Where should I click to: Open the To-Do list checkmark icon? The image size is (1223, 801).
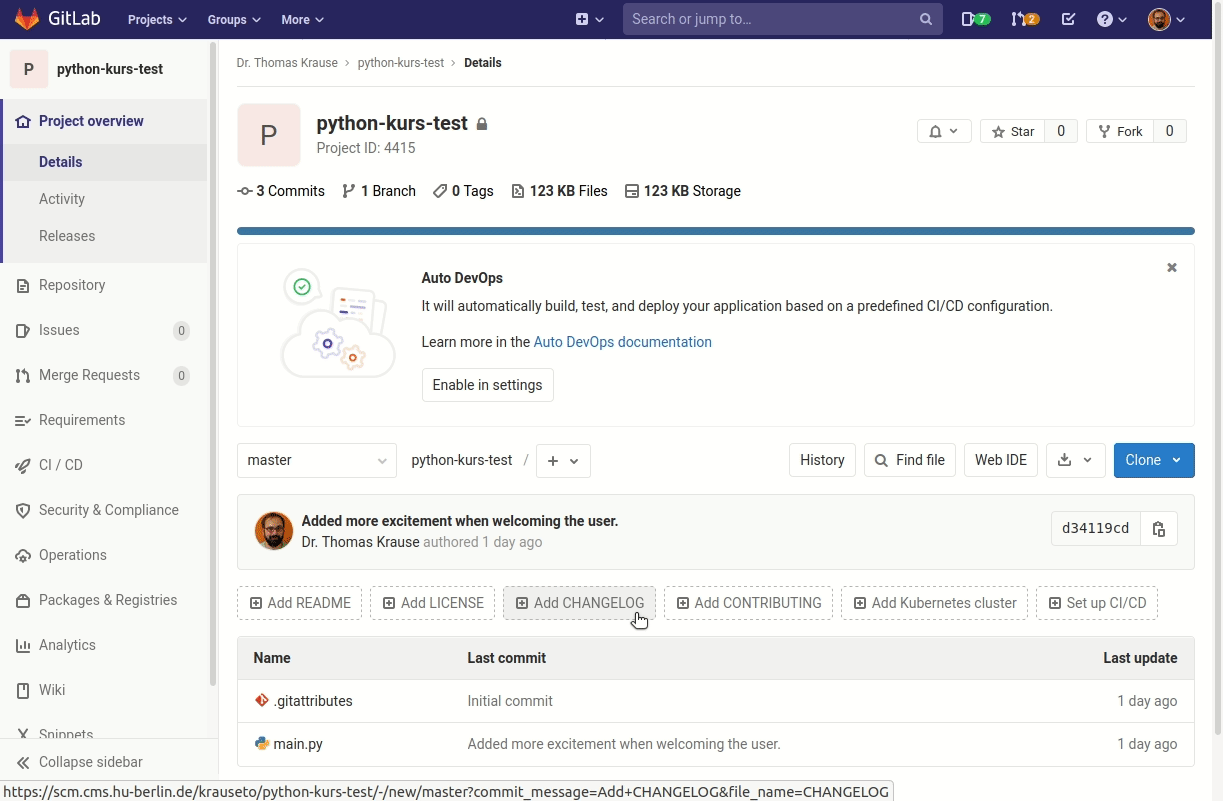point(1068,19)
